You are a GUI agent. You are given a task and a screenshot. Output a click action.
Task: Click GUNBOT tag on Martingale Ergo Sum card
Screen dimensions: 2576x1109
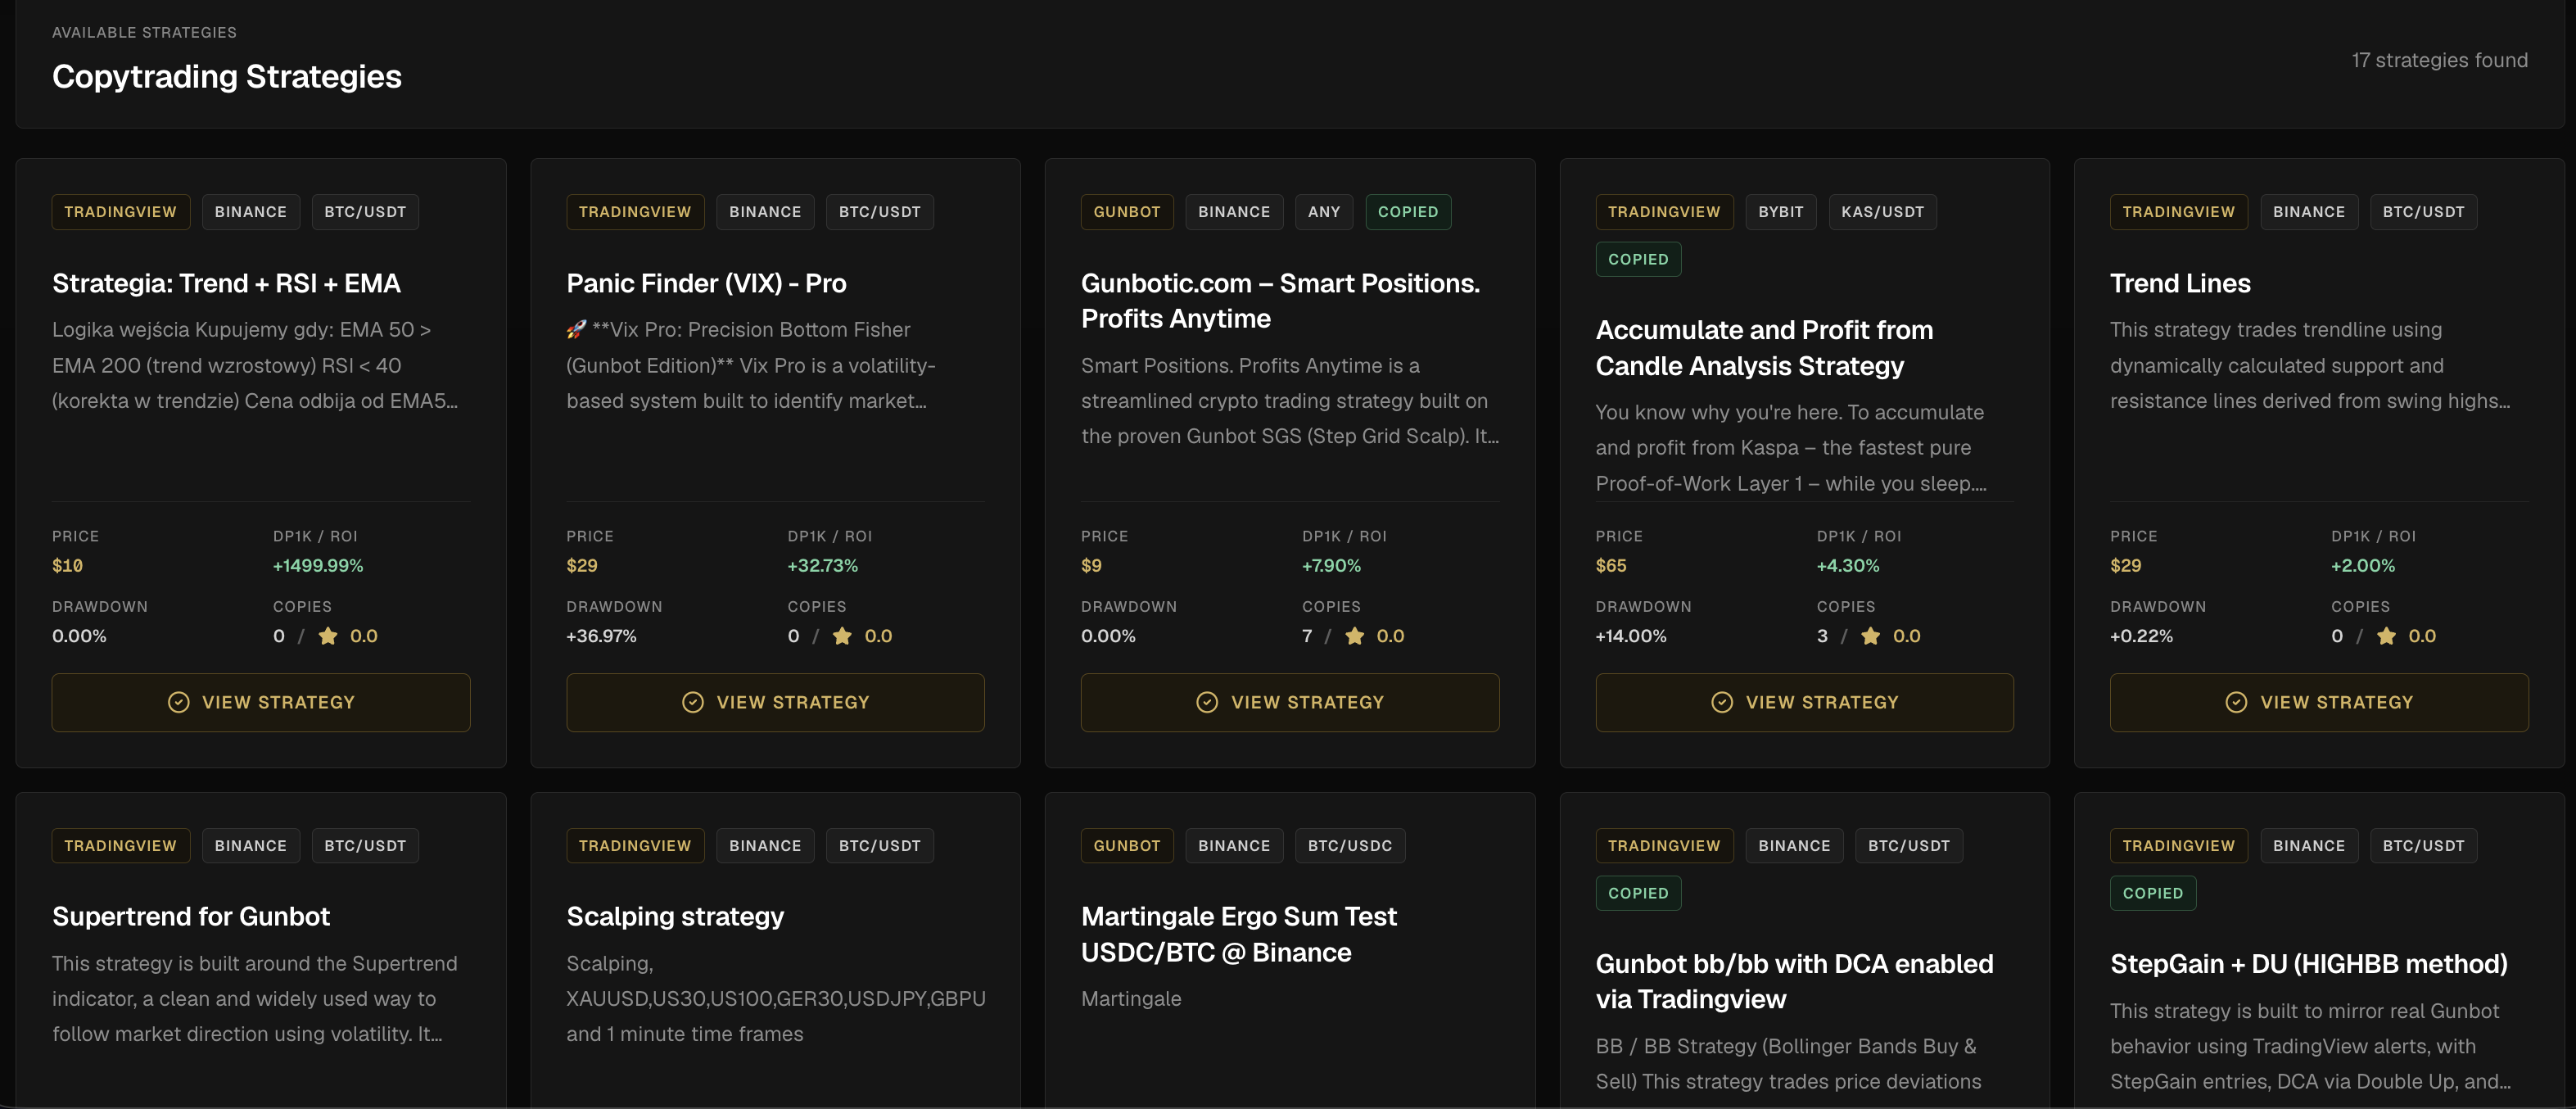pyautogui.click(x=1127, y=846)
